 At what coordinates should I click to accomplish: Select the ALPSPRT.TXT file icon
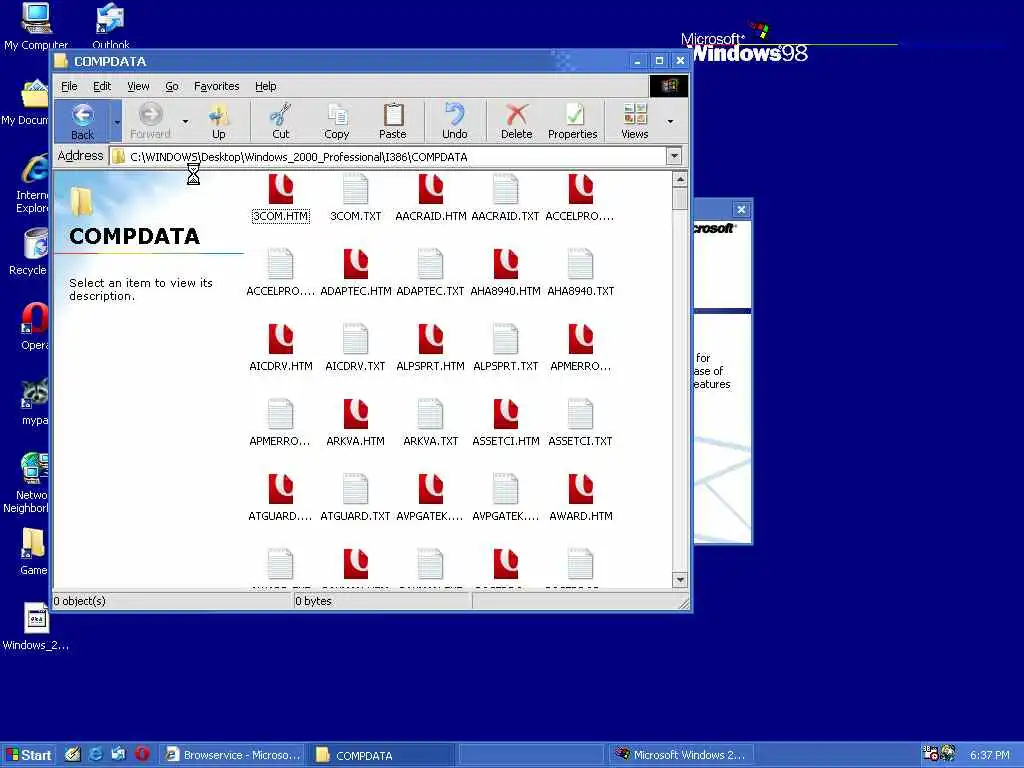tap(505, 339)
